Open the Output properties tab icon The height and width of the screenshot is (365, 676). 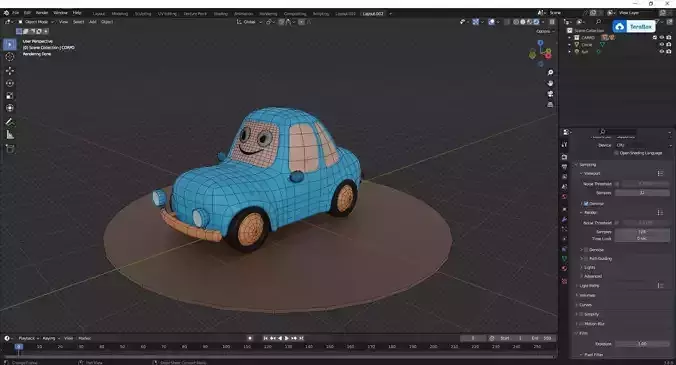pos(564,167)
